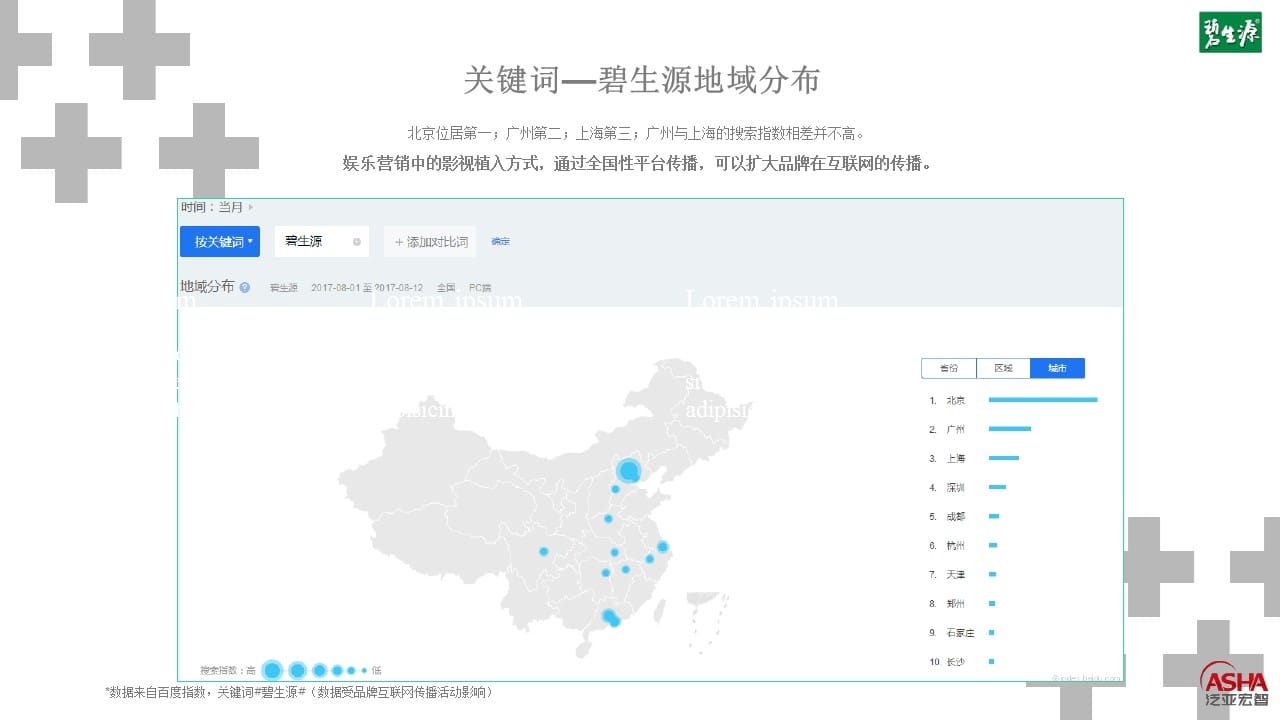The image size is (1280, 720).
Task: Click the largest legend circle next to 高
Action: click(x=272, y=670)
